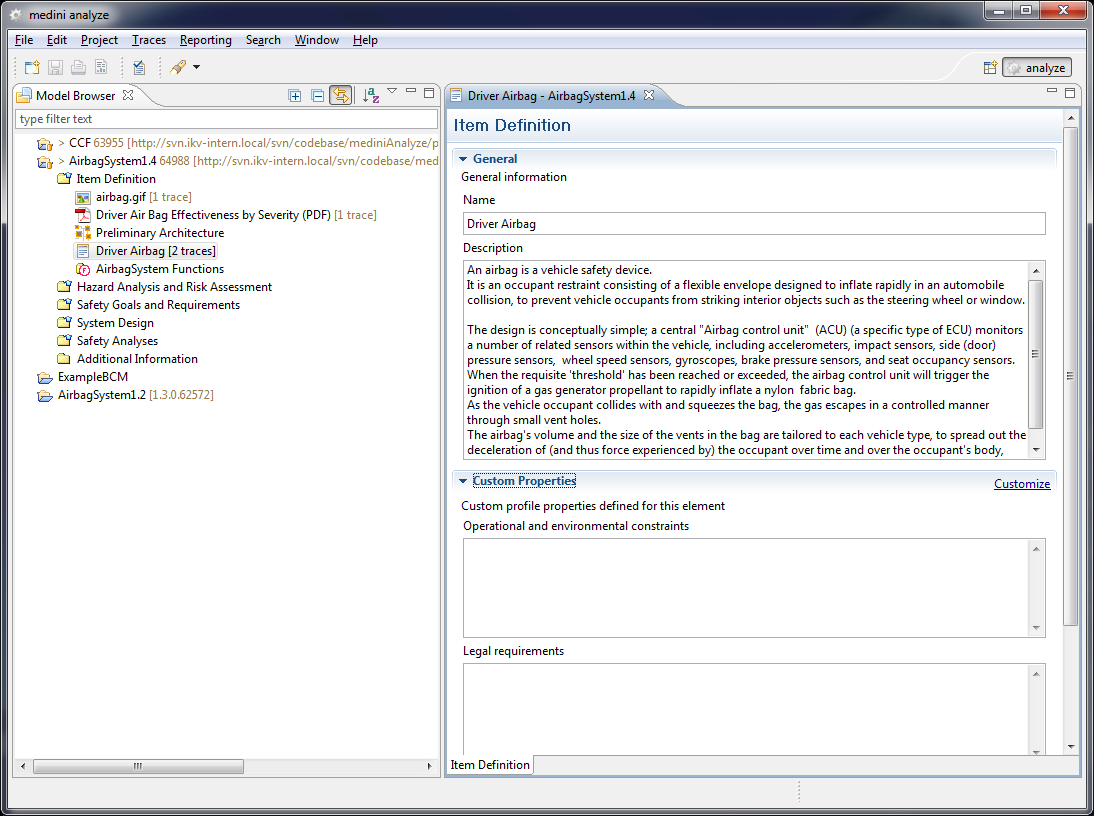Image resolution: width=1094 pixels, height=816 pixels.
Task: Maximize the editor area
Action: 1070,92
